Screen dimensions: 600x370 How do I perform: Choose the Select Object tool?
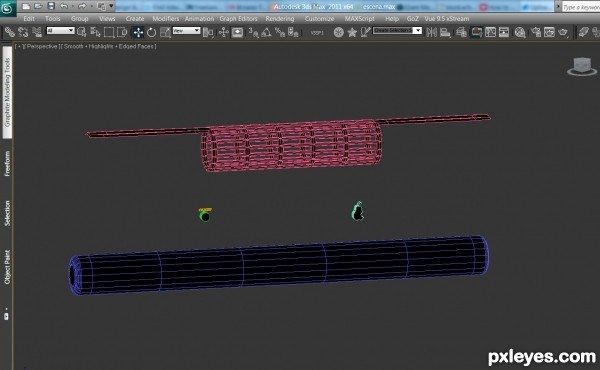coord(81,33)
